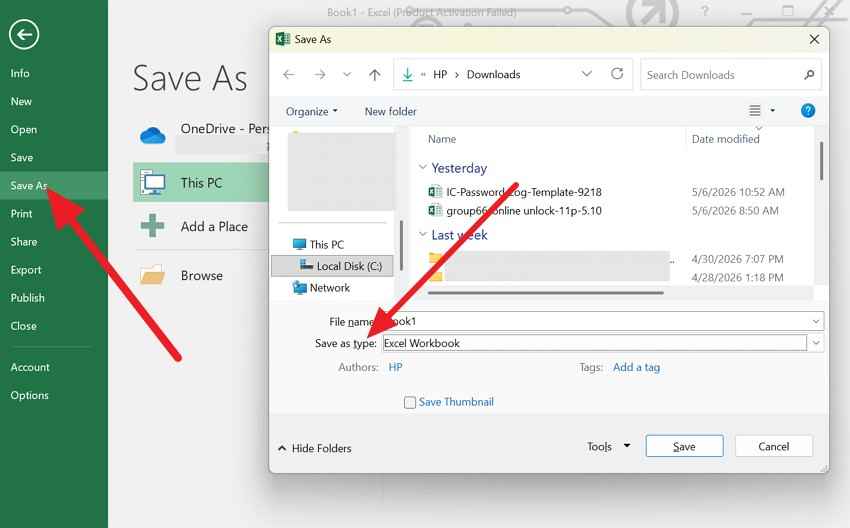Open the view options dropdown arrow
This screenshot has height=528, width=850.
[773, 111]
